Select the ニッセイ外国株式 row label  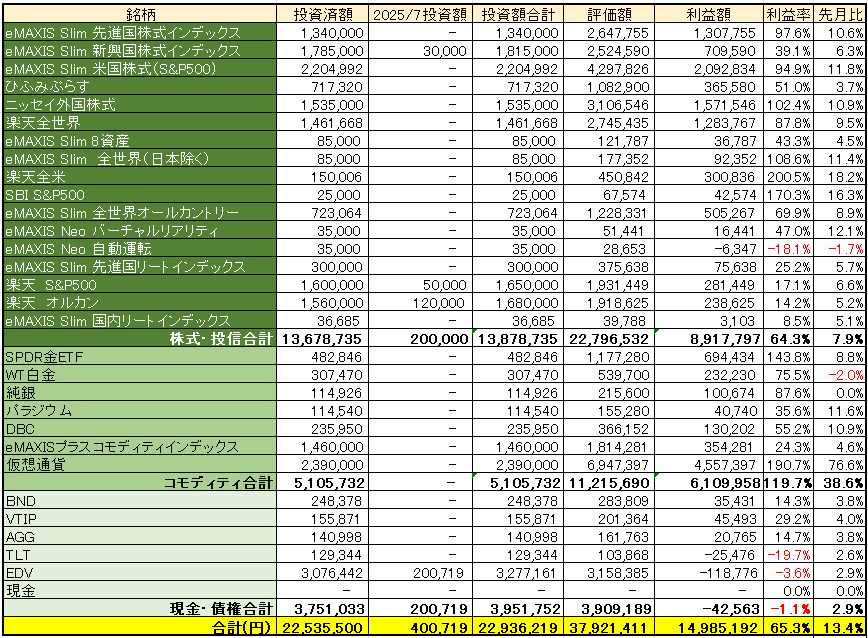click(x=140, y=105)
